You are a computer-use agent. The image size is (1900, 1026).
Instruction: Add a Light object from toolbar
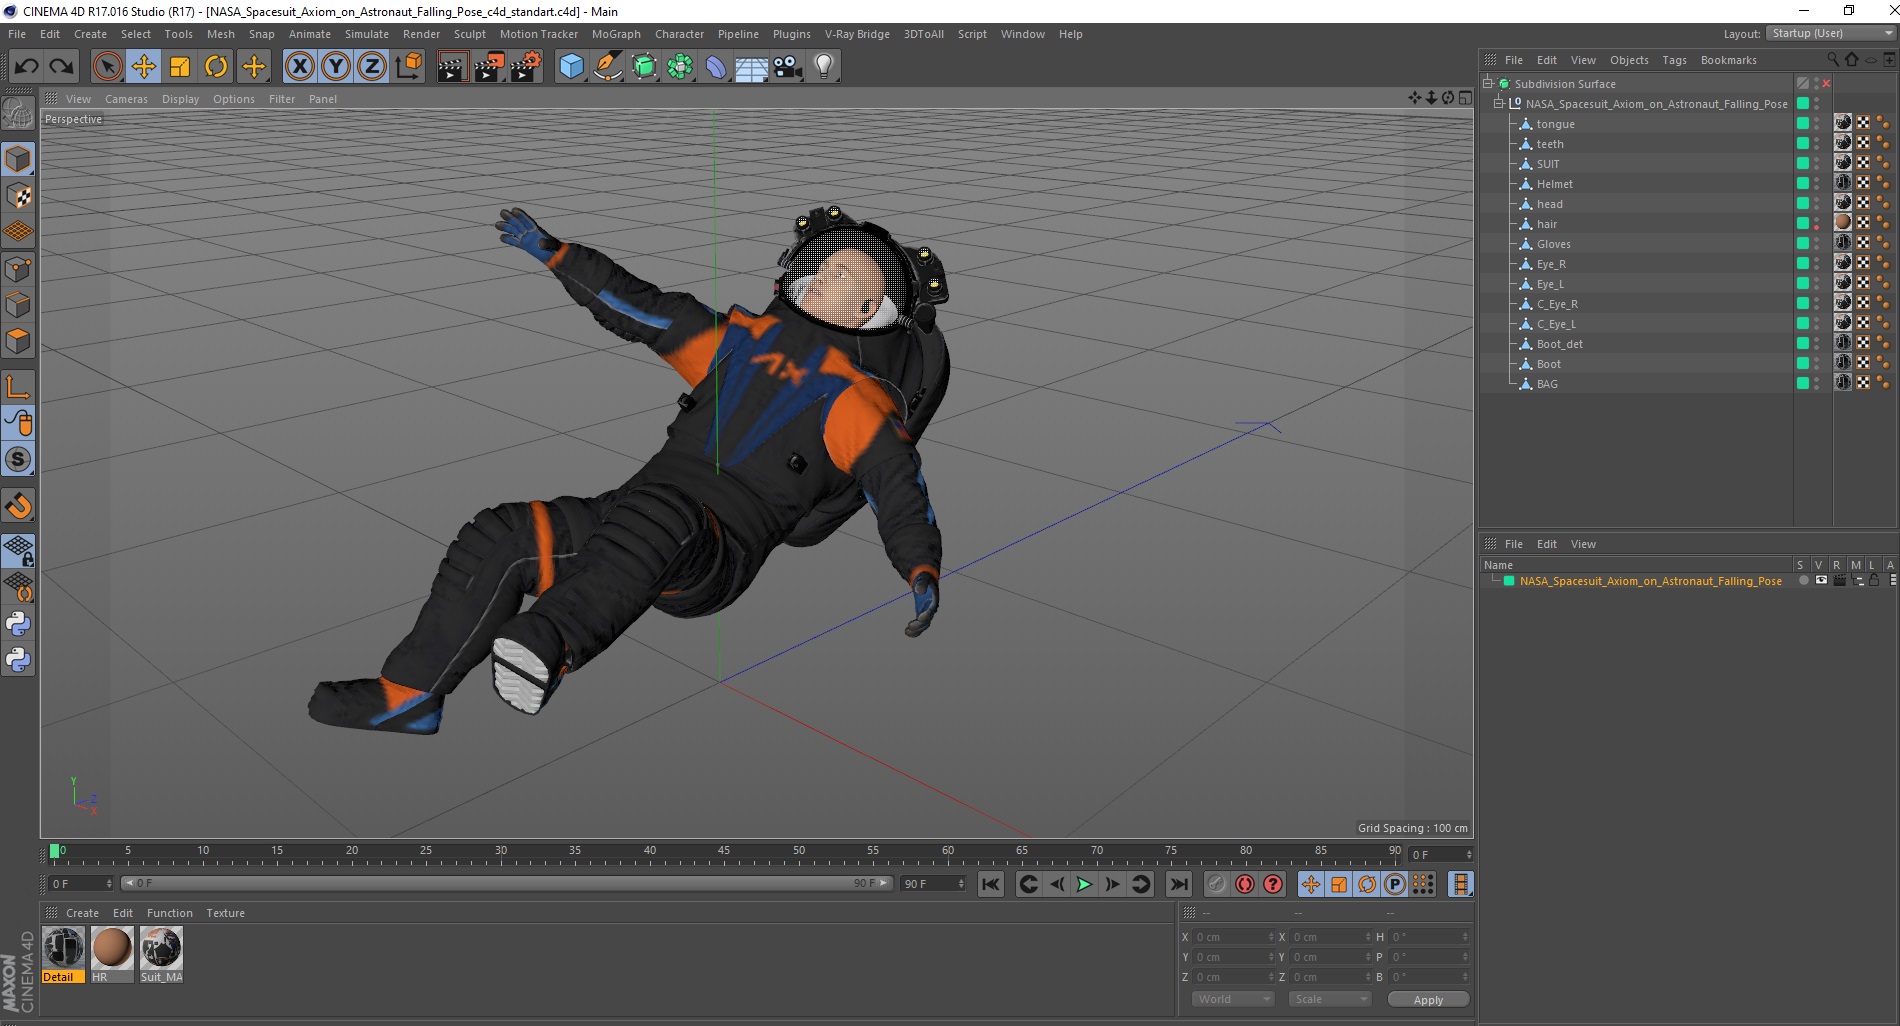(824, 67)
